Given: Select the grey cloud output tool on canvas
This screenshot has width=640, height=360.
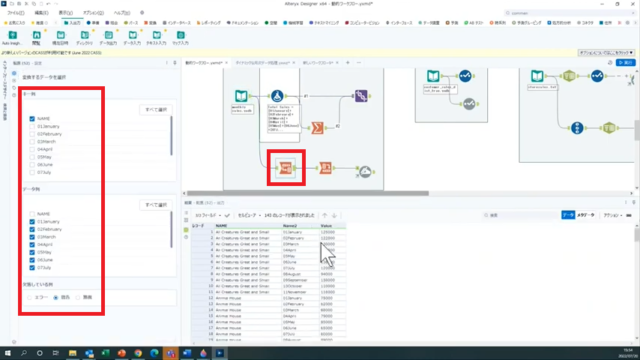Looking at the screenshot, I should click(x=365, y=172).
